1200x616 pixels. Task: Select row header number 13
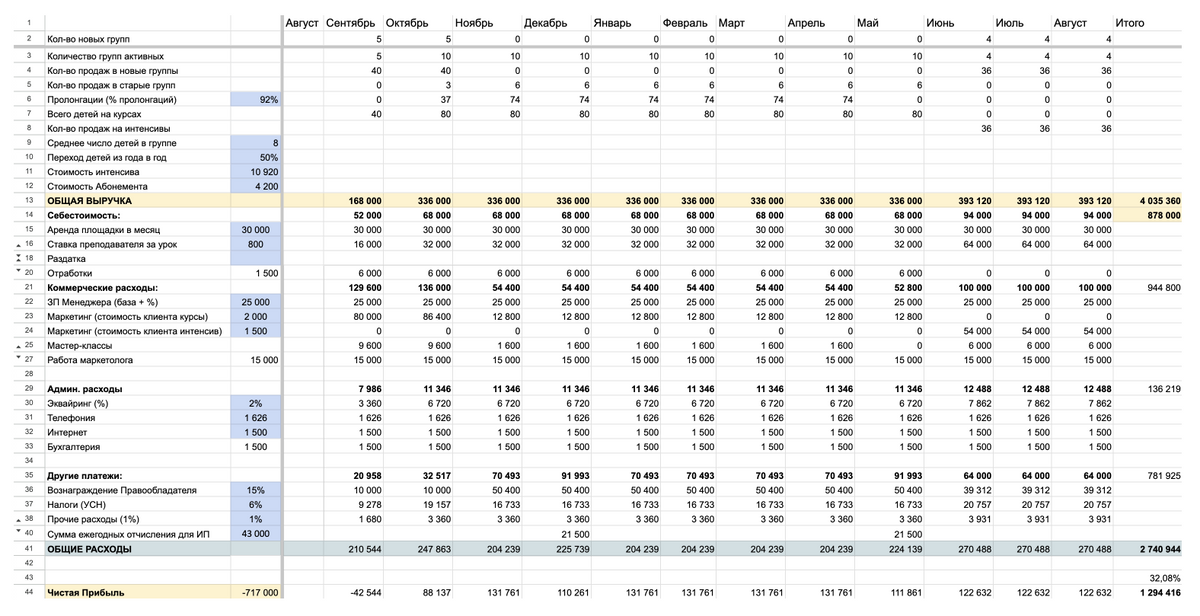pos(29,201)
